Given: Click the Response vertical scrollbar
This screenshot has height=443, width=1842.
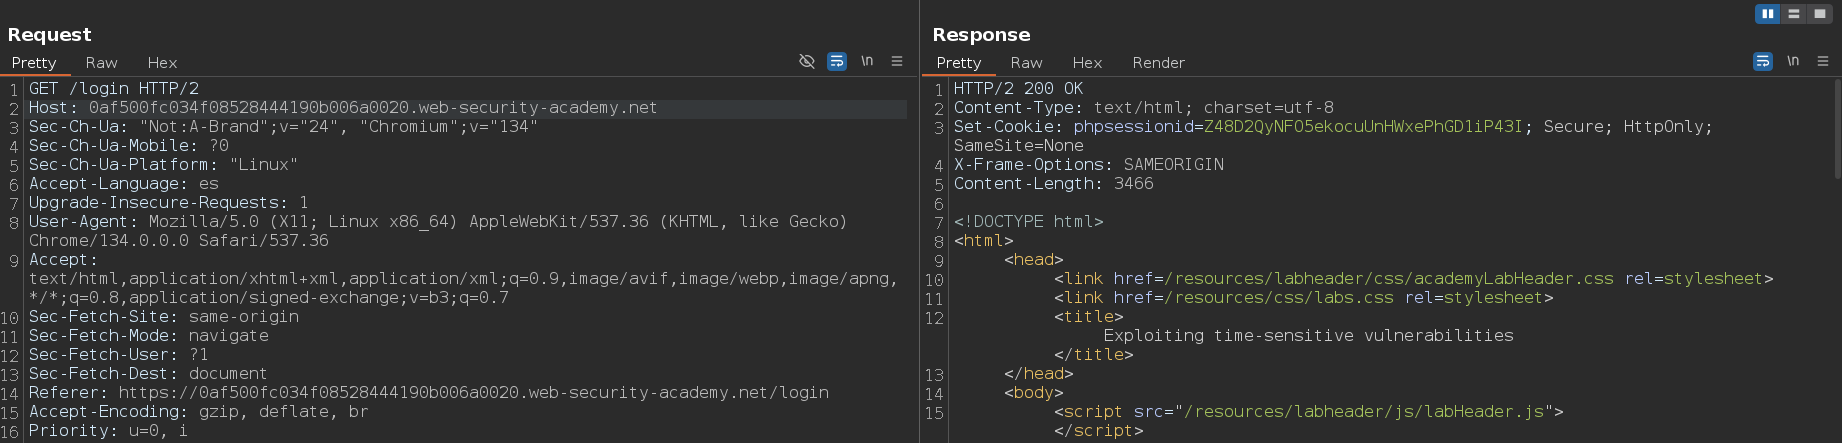Looking at the screenshot, I should pos(1837,127).
